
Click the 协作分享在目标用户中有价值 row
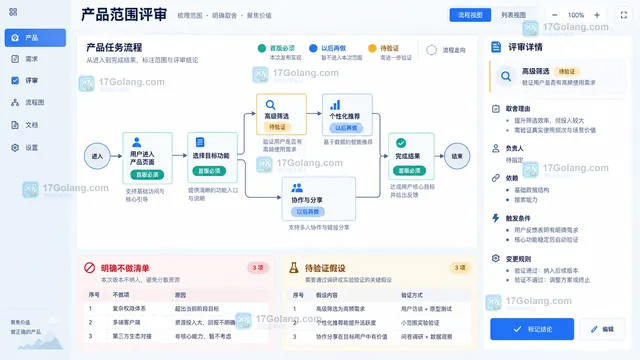click(380, 337)
